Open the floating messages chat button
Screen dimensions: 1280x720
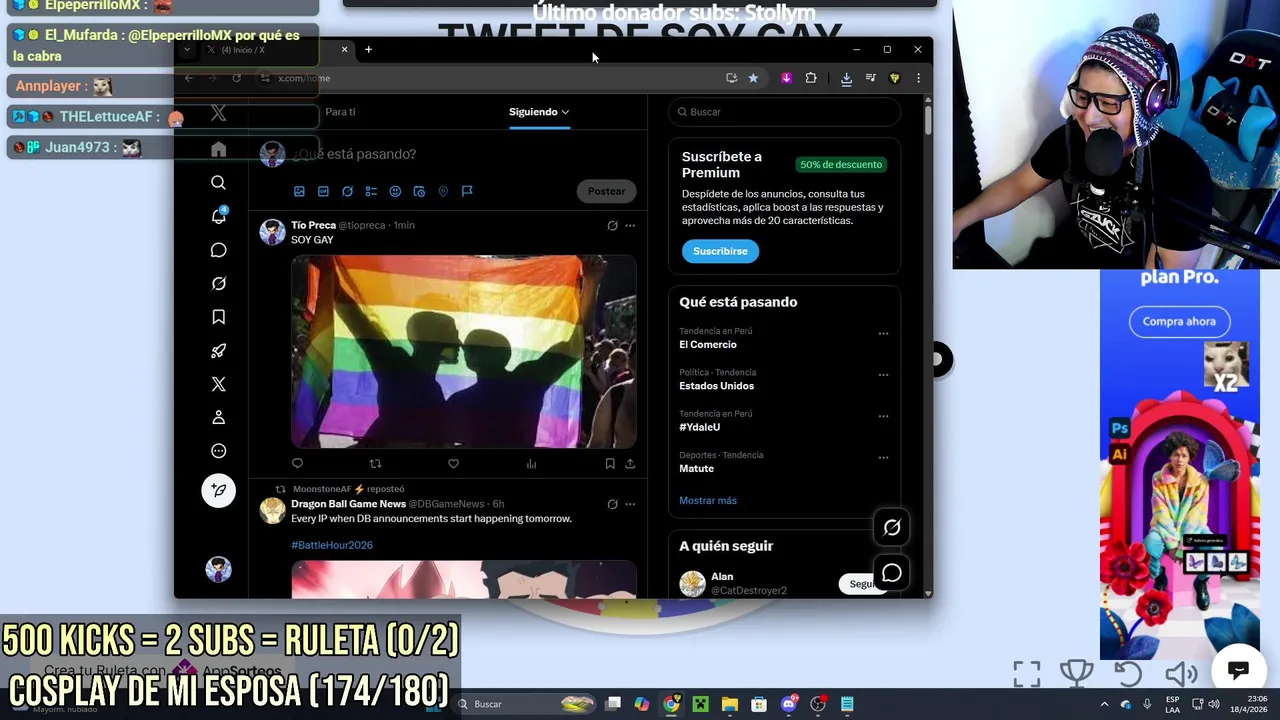click(892, 573)
